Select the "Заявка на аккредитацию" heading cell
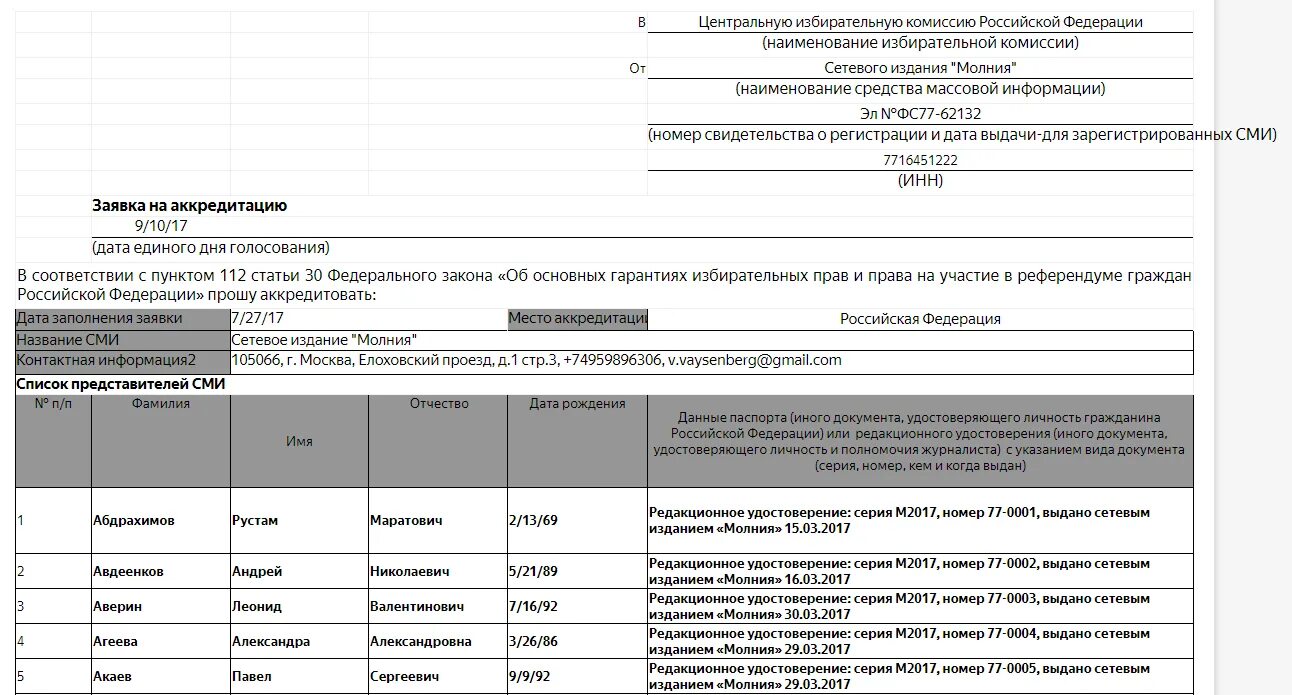 click(x=190, y=206)
